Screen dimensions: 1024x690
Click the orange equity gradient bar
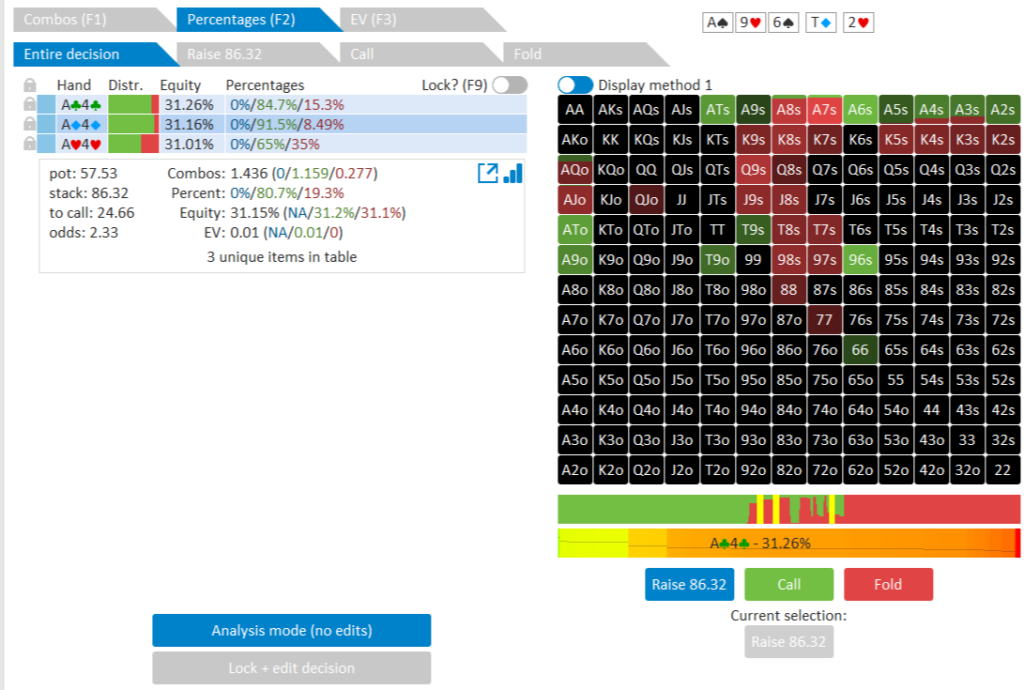tap(788, 544)
